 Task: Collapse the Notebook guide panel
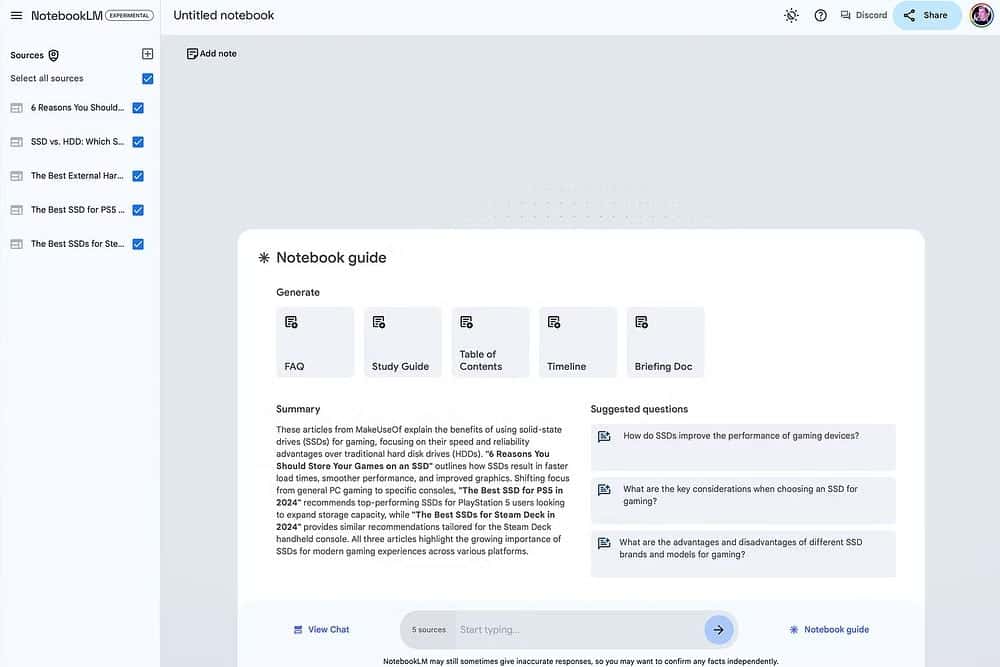coord(830,629)
